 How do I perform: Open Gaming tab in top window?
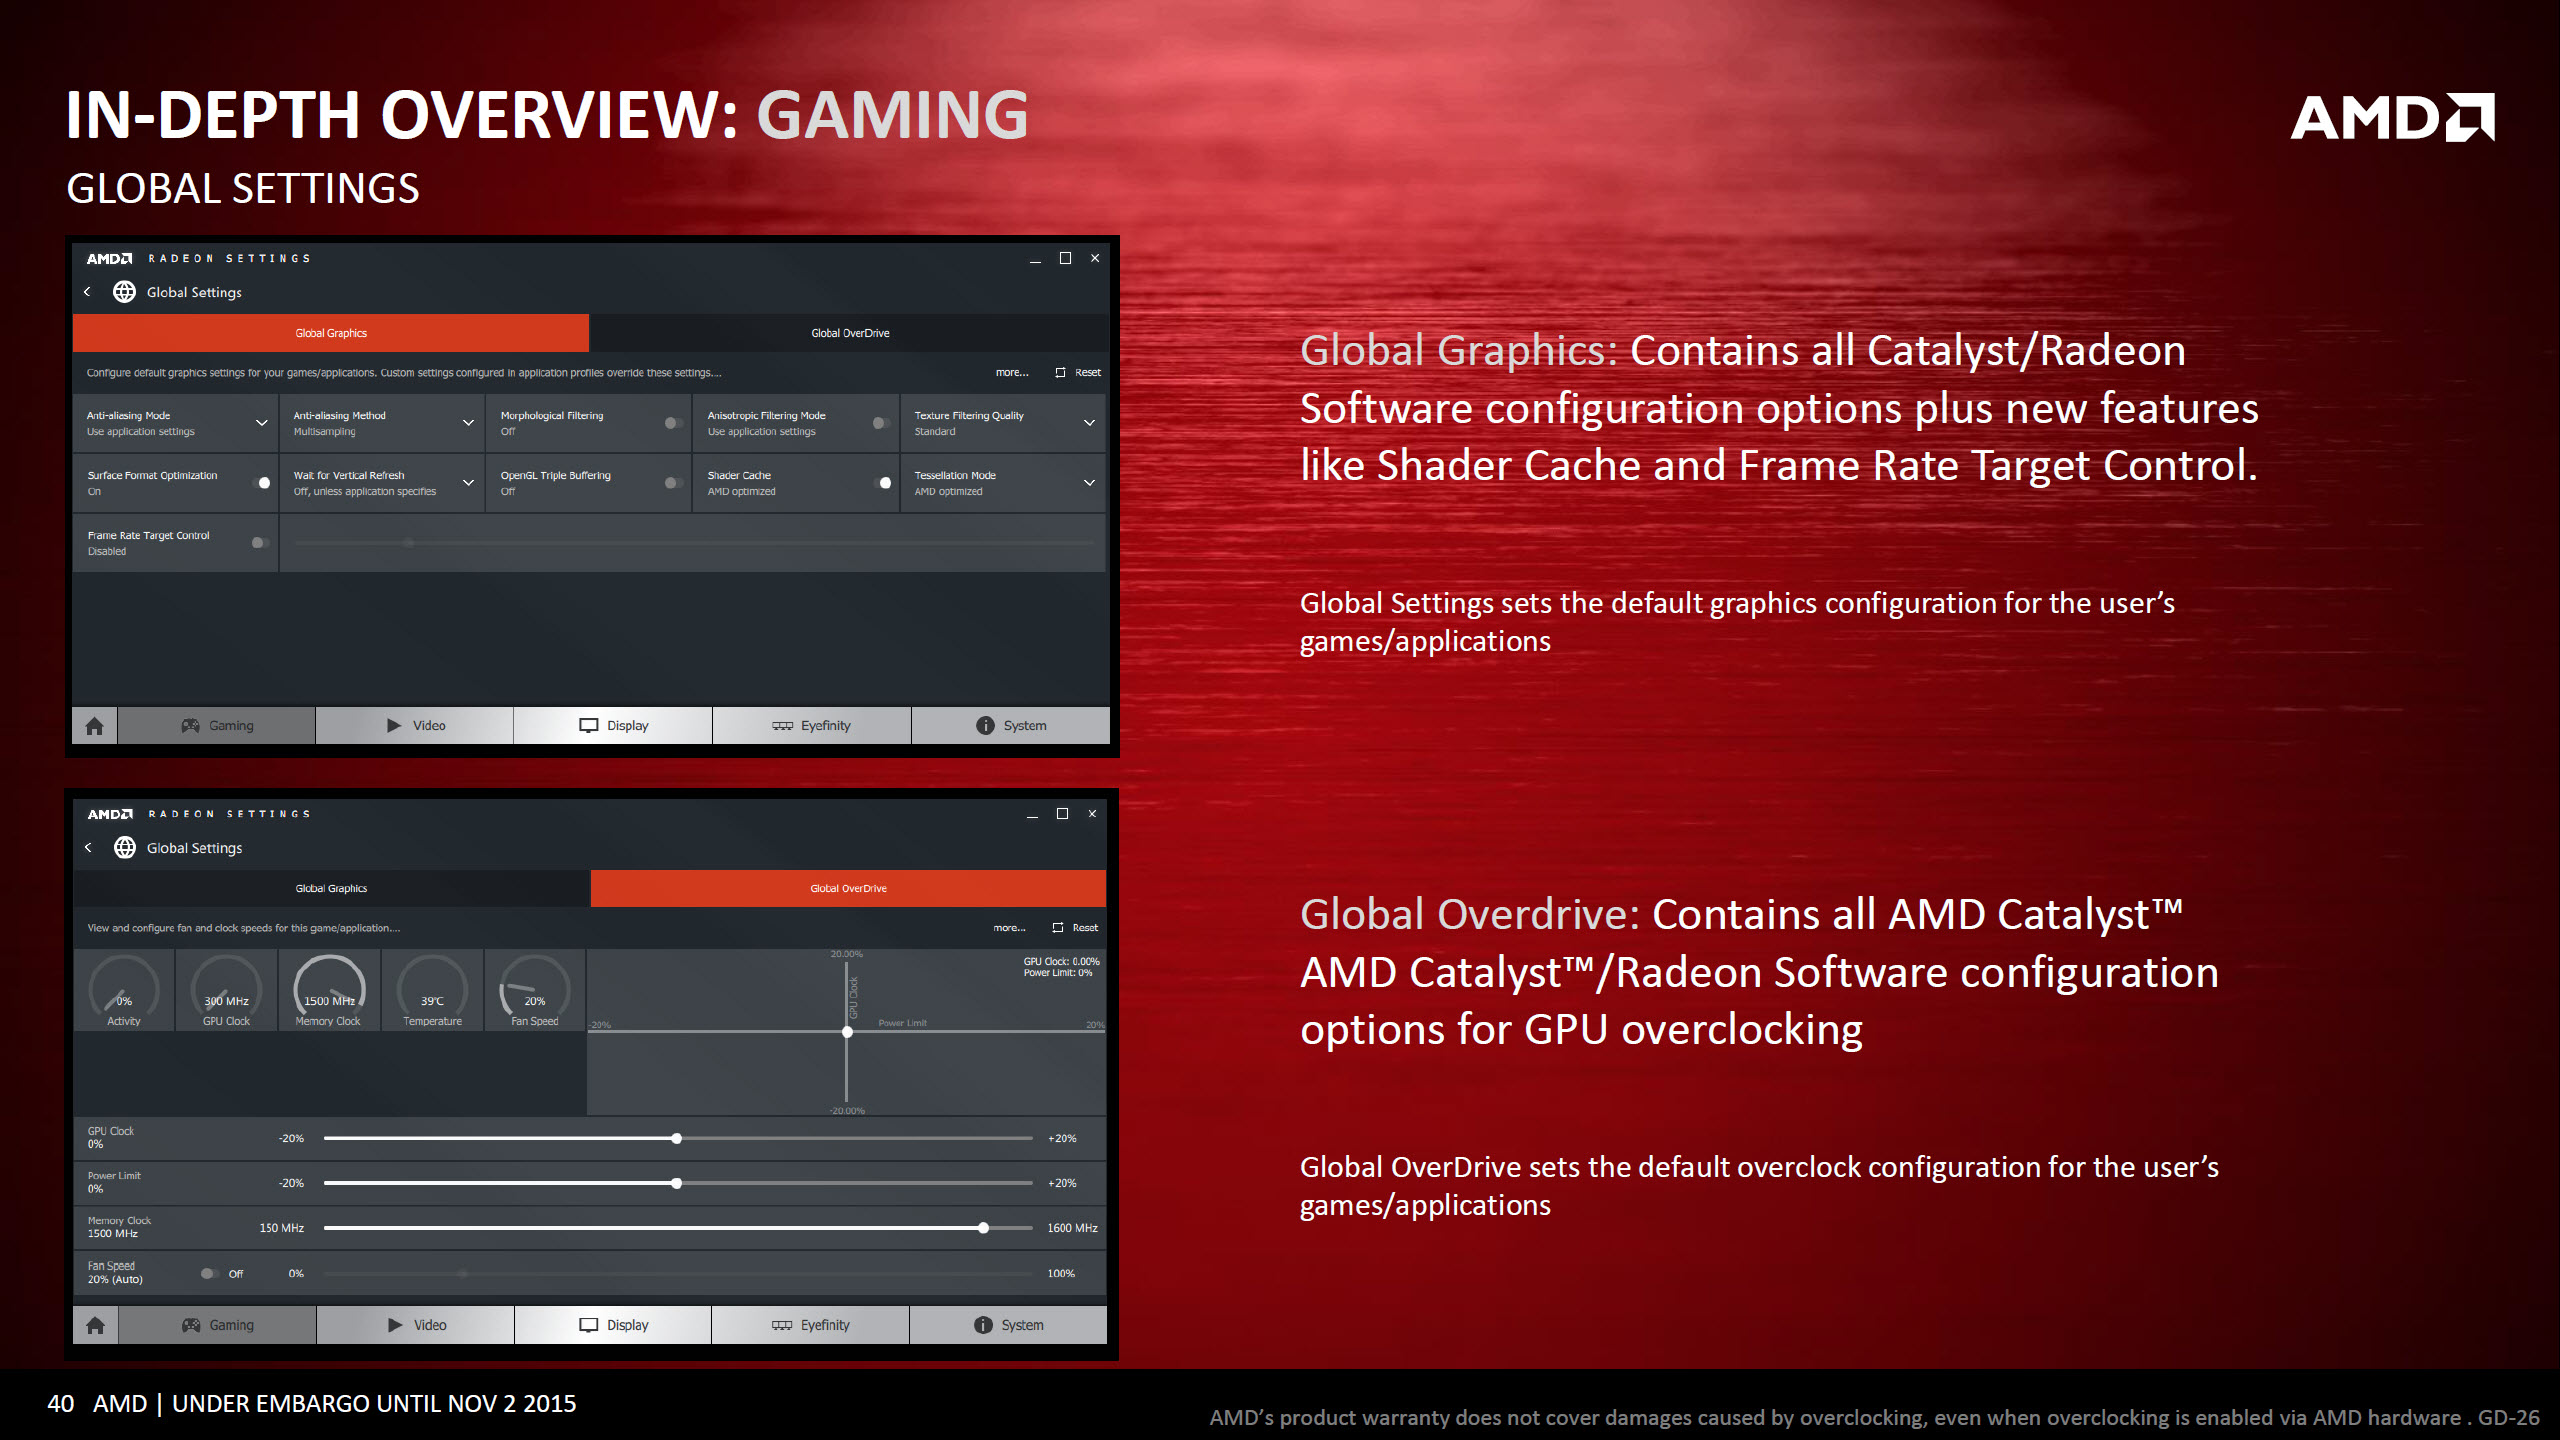click(x=217, y=726)
